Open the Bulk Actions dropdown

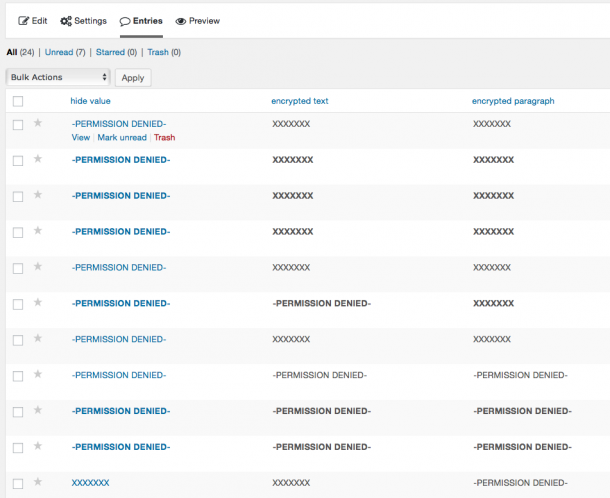point(58,77)
